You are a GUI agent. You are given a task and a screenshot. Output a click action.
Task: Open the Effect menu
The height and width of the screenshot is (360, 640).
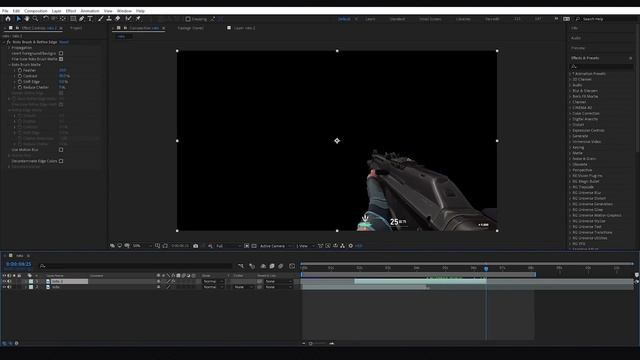71,11
